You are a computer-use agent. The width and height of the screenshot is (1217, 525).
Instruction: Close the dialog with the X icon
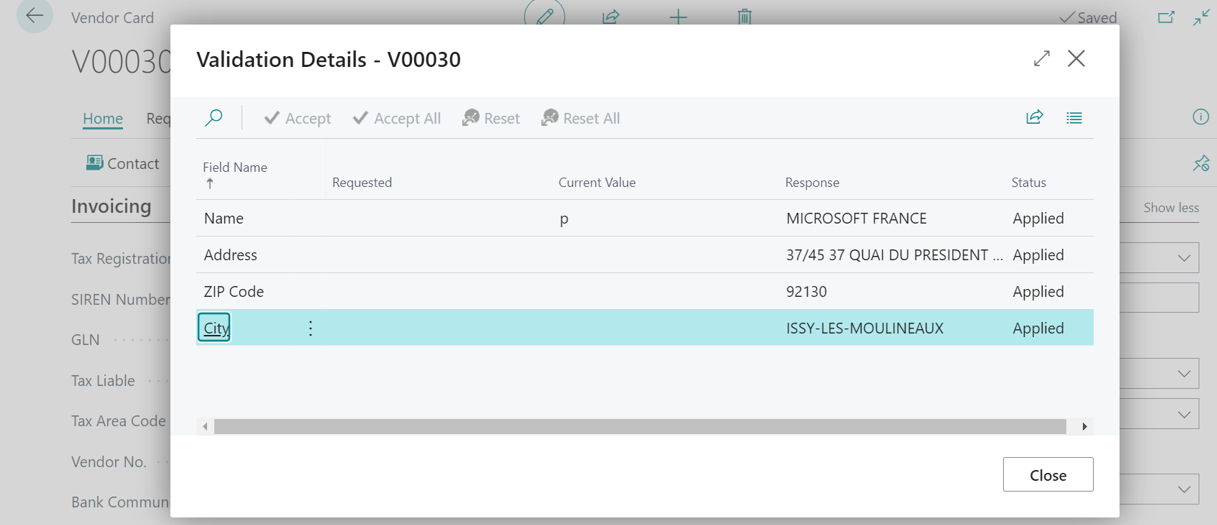click(x=1076, y=58)
